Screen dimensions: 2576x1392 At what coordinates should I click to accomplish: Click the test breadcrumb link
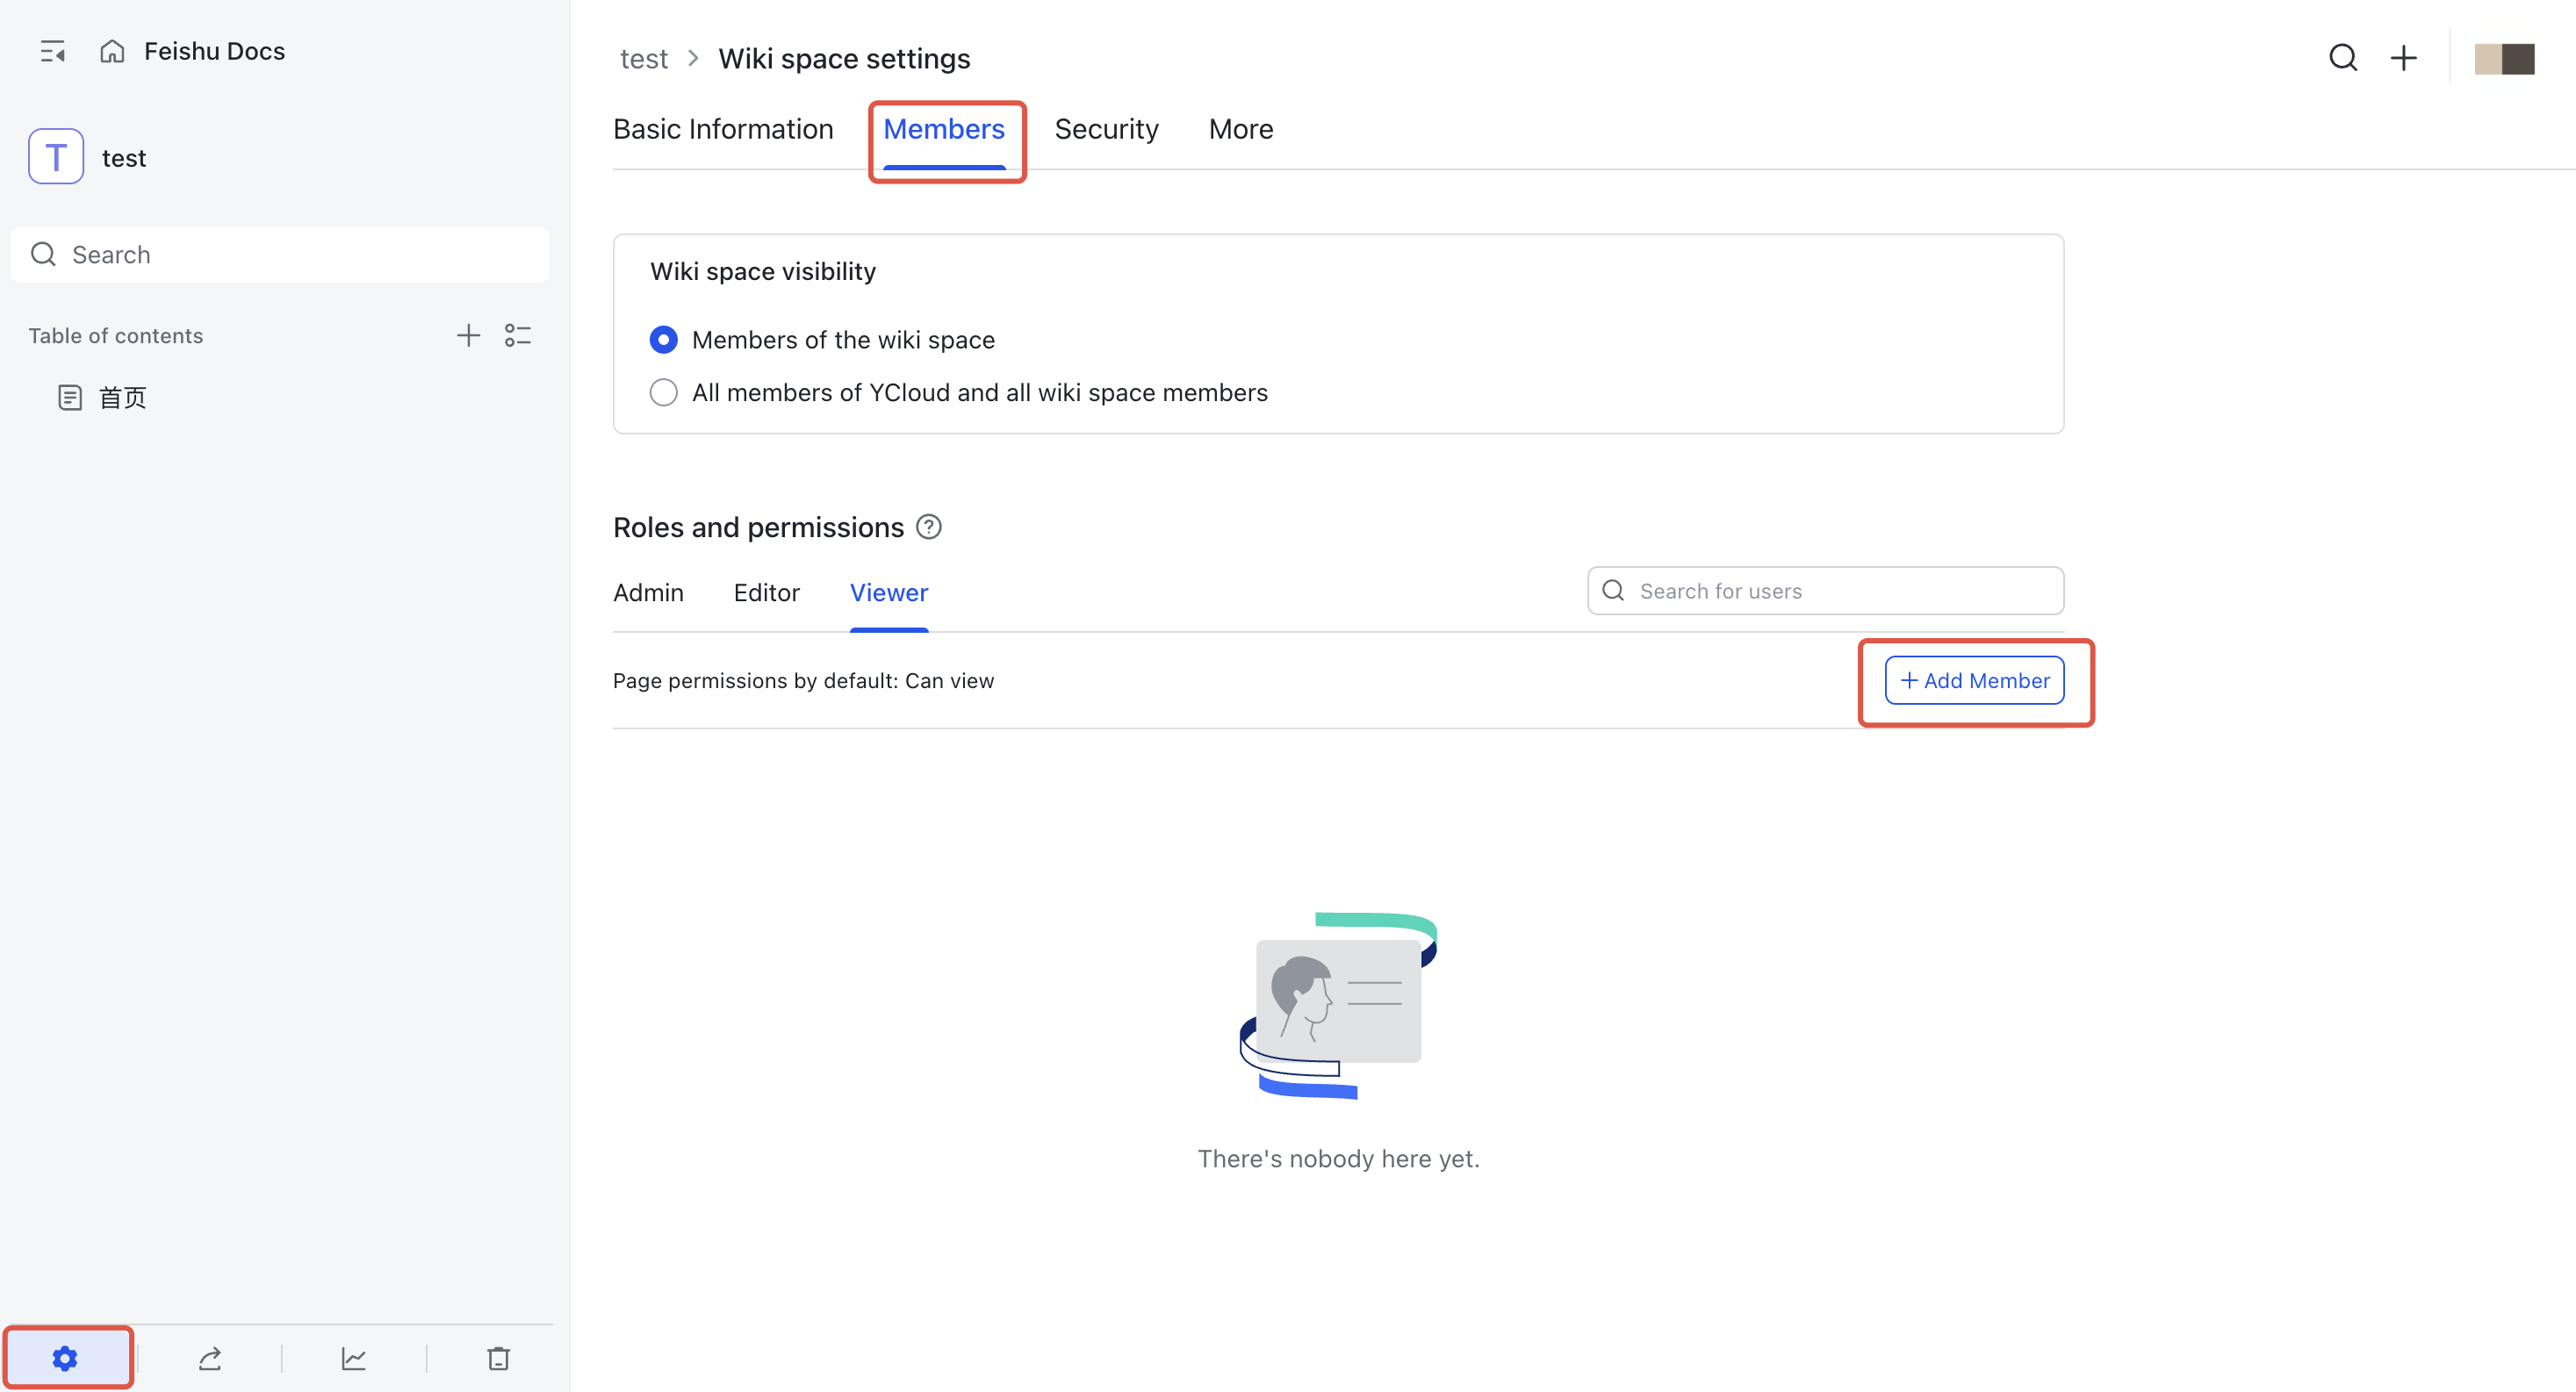tap(644, 58)
